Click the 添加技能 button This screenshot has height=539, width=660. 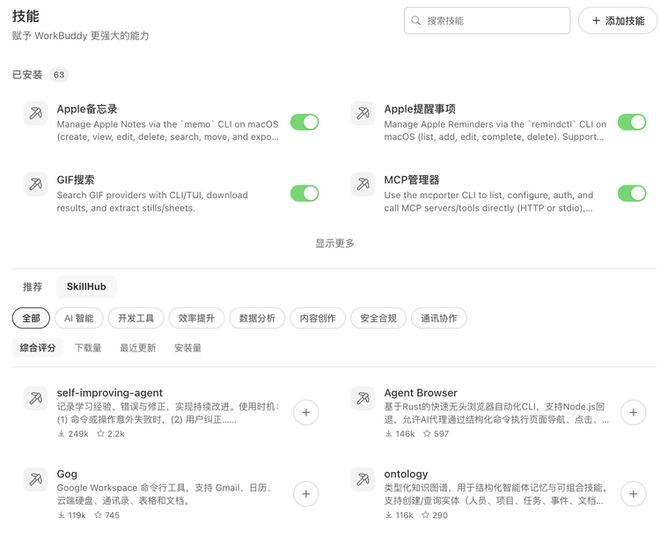[x=618, y=21]
